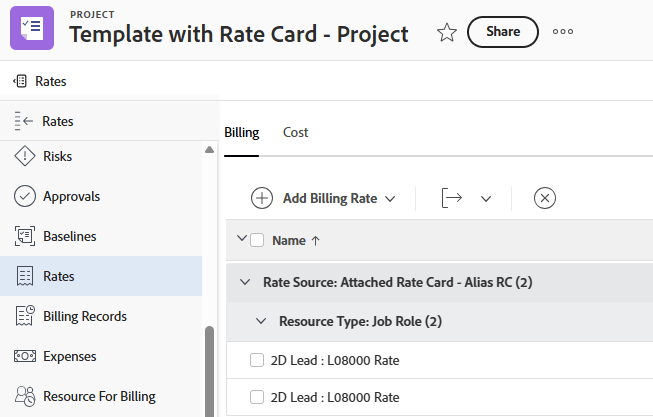This screenshot has width=653, height=417.
Task: Click the Billing Records icon
Action: pos(25,316)
